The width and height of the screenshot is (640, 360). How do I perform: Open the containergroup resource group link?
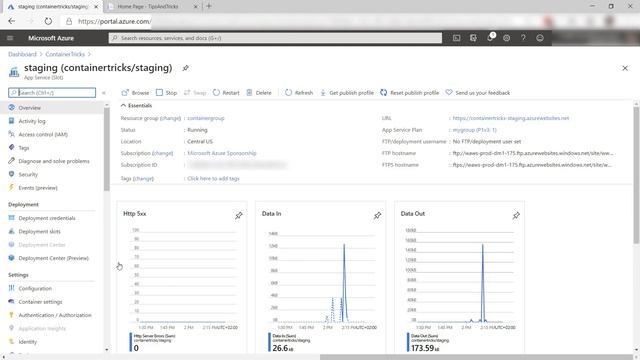coord(206,118)
